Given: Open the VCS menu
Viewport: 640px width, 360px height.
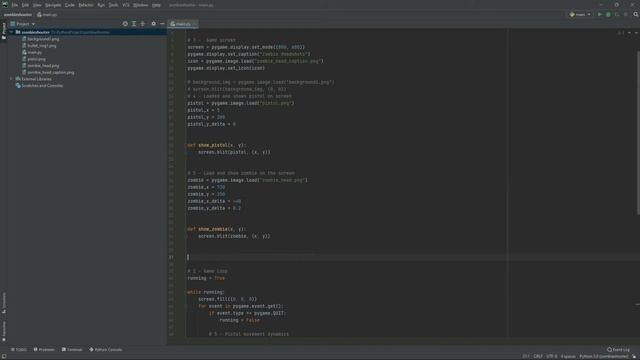Looking at the screenshot, I should pyautogui.click(x=126, y=5).
